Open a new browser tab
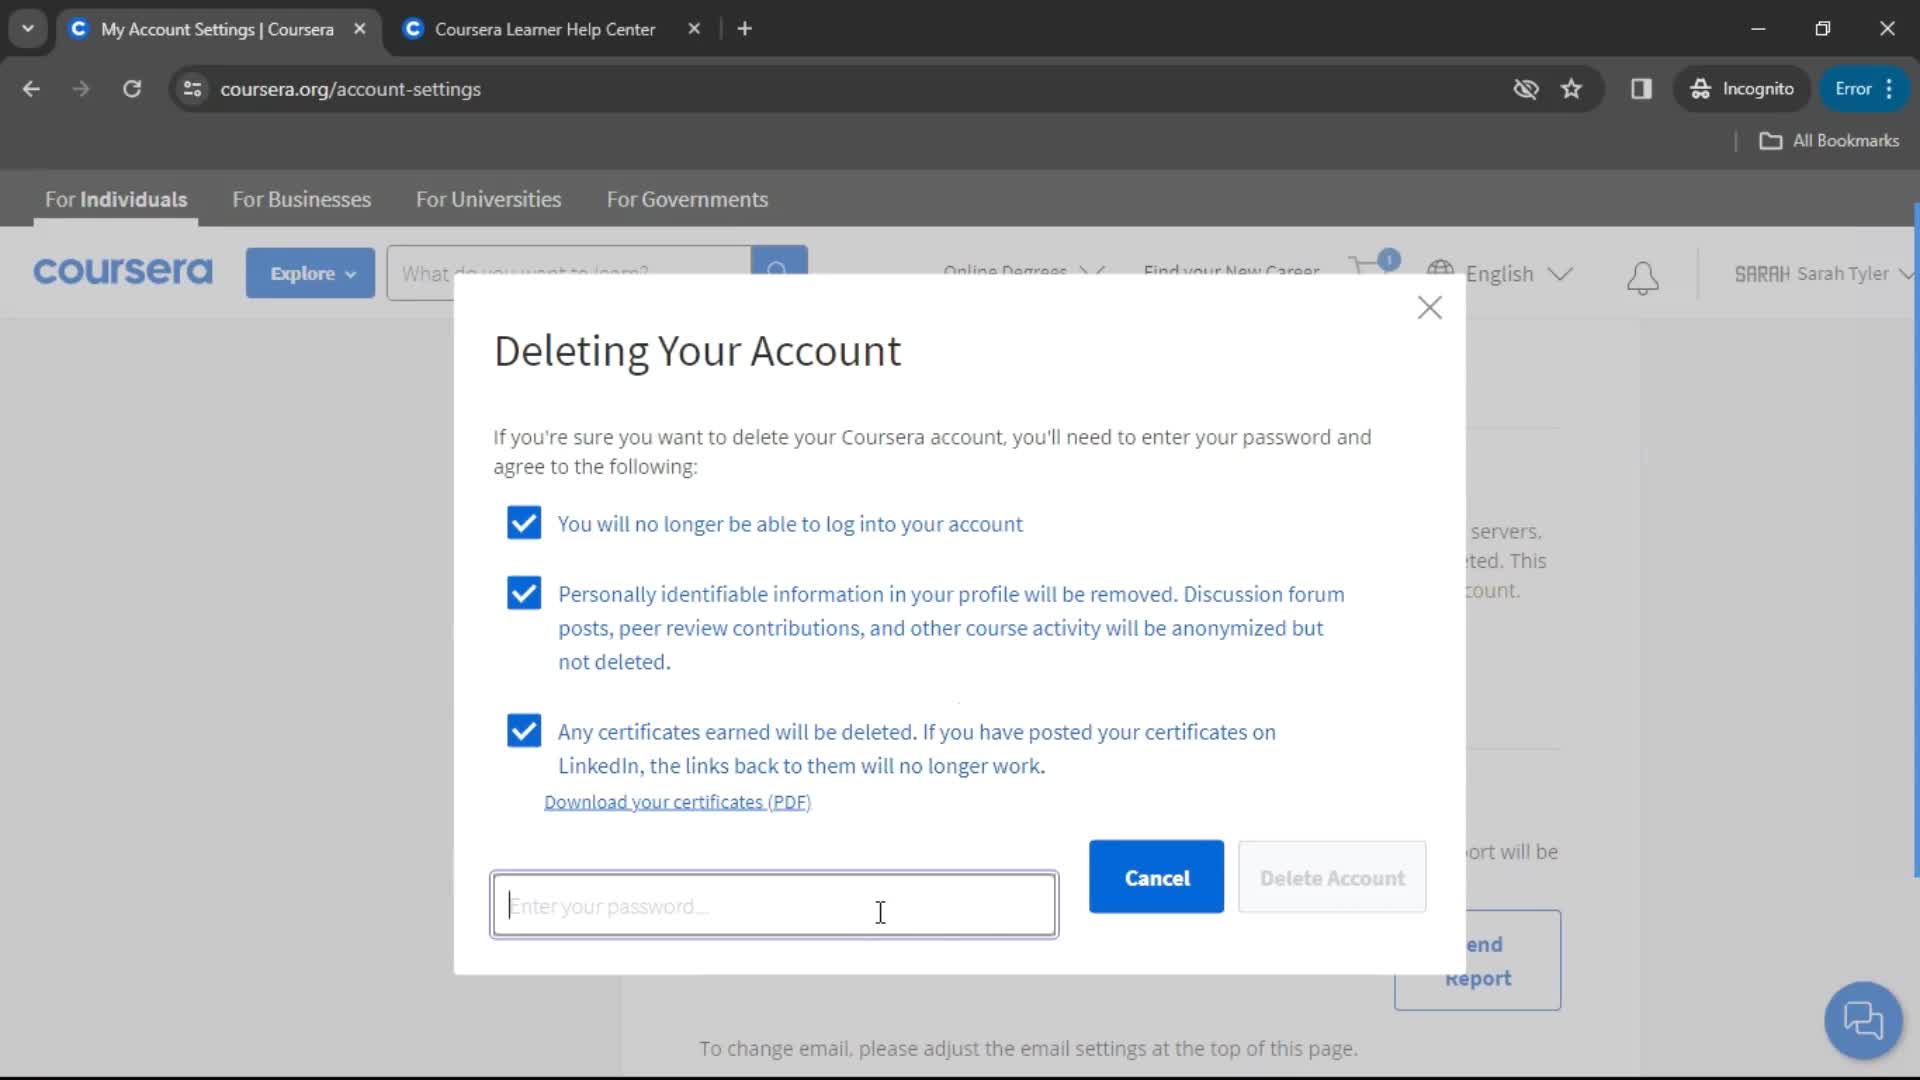Viewport: 1920px width, 1080px height. pos(744,29)
